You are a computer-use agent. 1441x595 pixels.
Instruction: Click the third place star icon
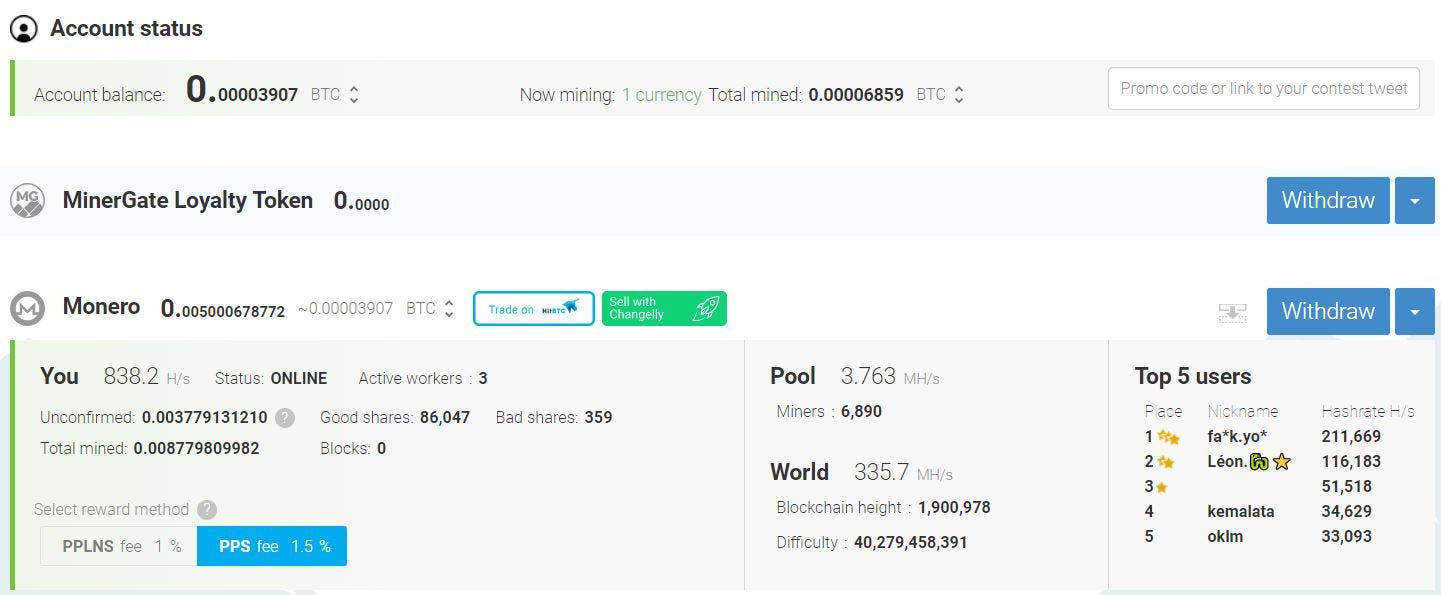(x=1162, y=487)
